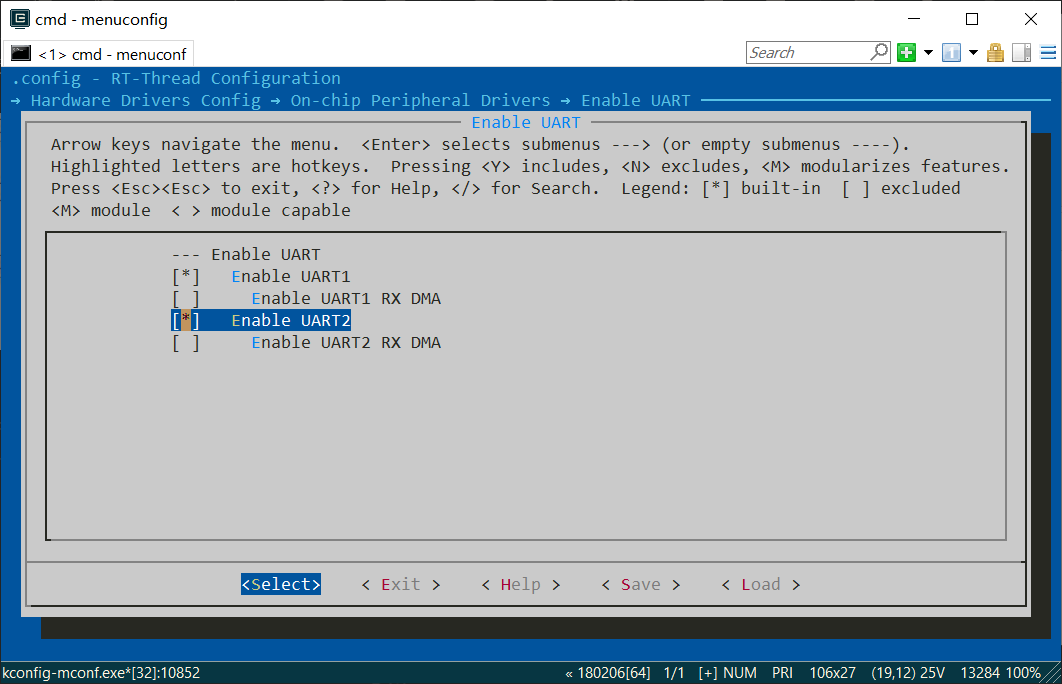Click the 'PRI' indicator in status bar
This screenshot has height=684, width=1062.
[782, 673]
